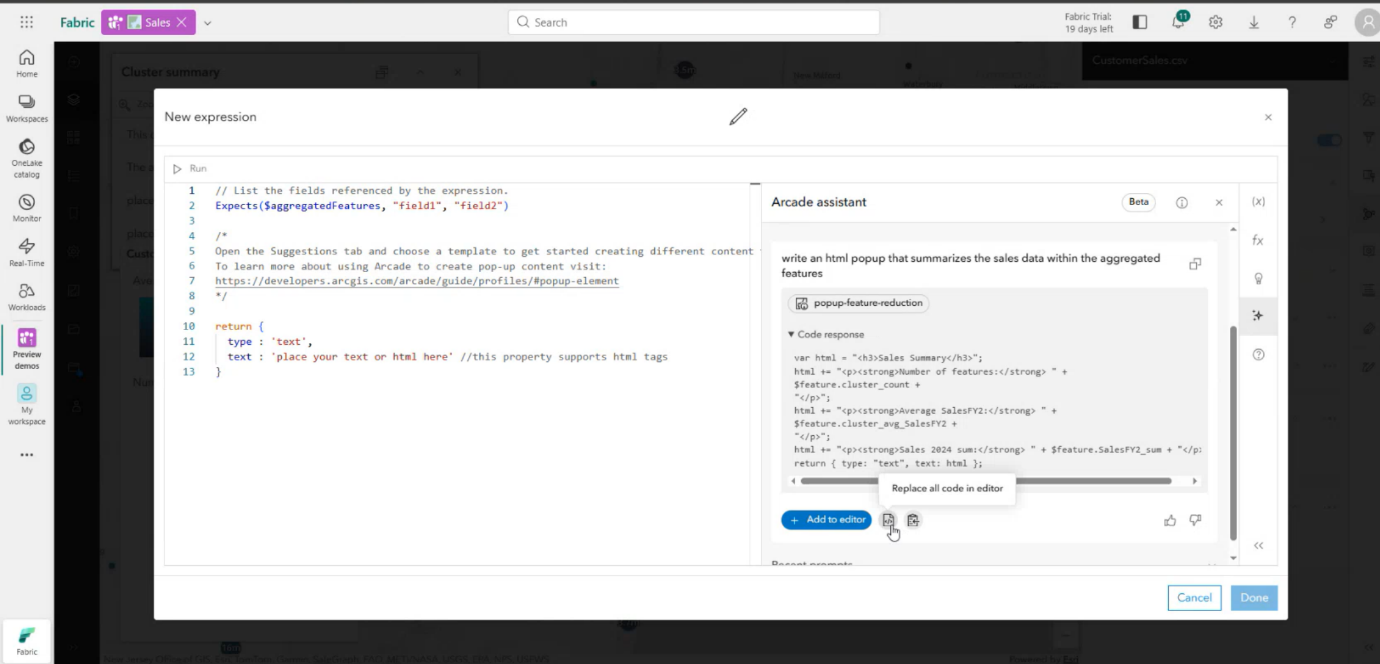Open the functions fx panel
The width and height of the screenshot is (1380, 664).
coord(1258,237)
